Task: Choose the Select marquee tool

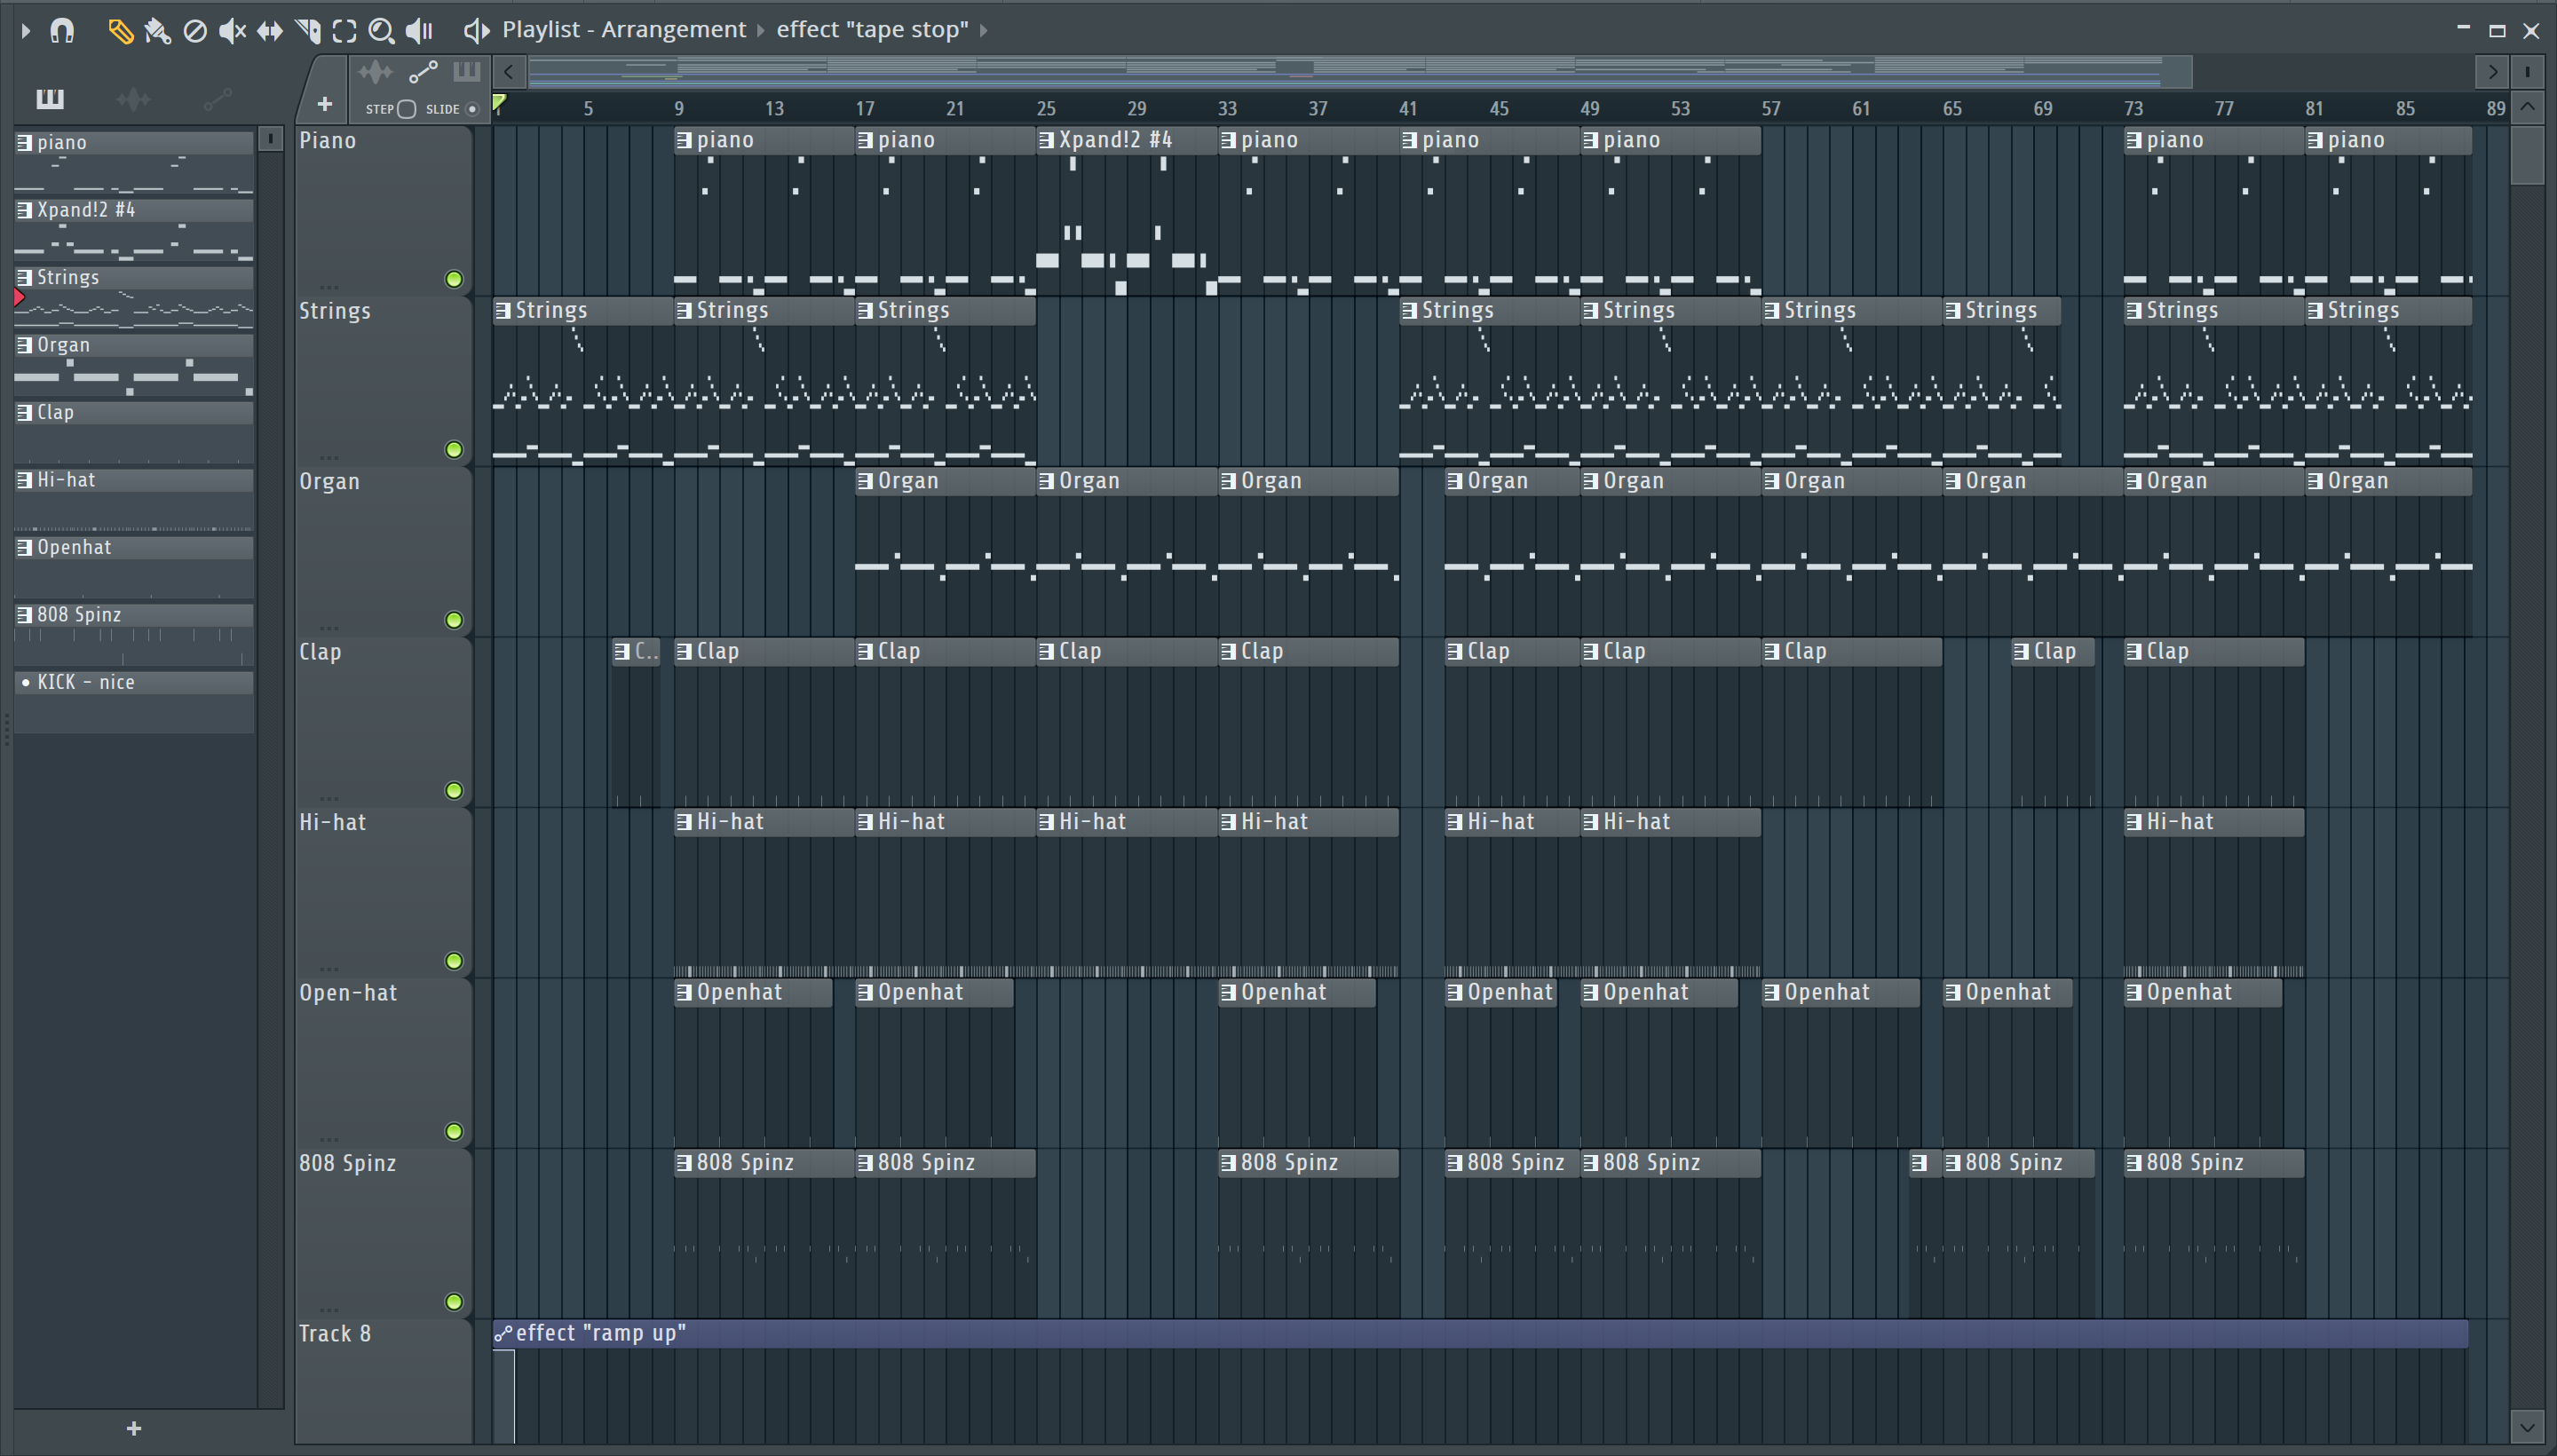Action: click(x=344, y=31)
